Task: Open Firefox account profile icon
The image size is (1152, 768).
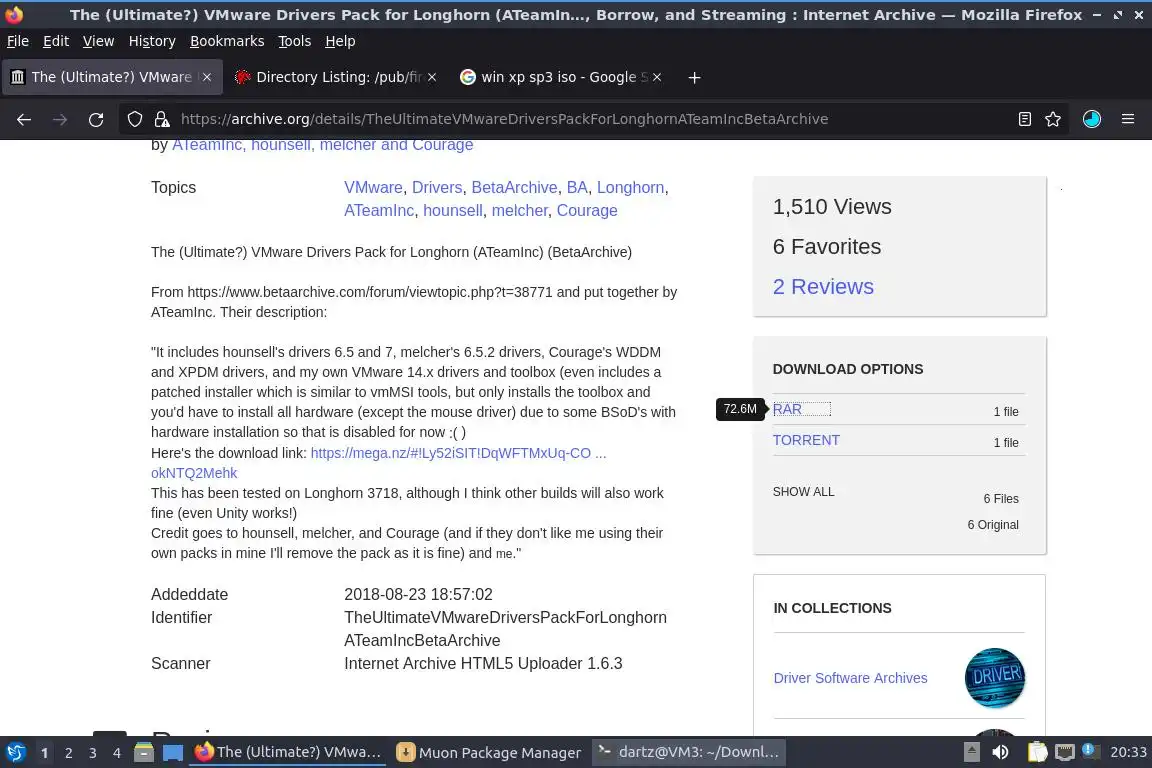Action: click(1092, 119)
